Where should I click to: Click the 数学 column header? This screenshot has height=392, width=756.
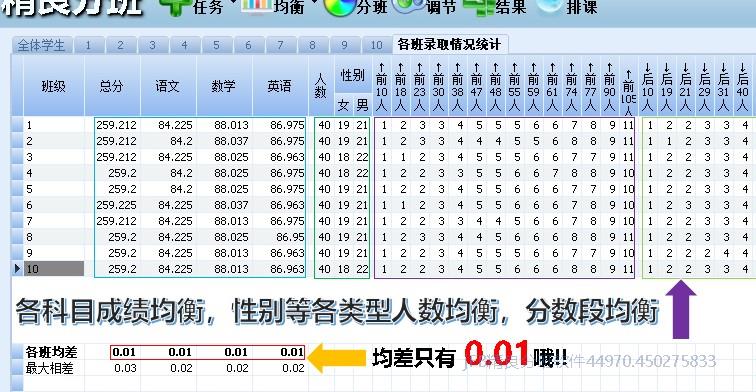point(224,86)
